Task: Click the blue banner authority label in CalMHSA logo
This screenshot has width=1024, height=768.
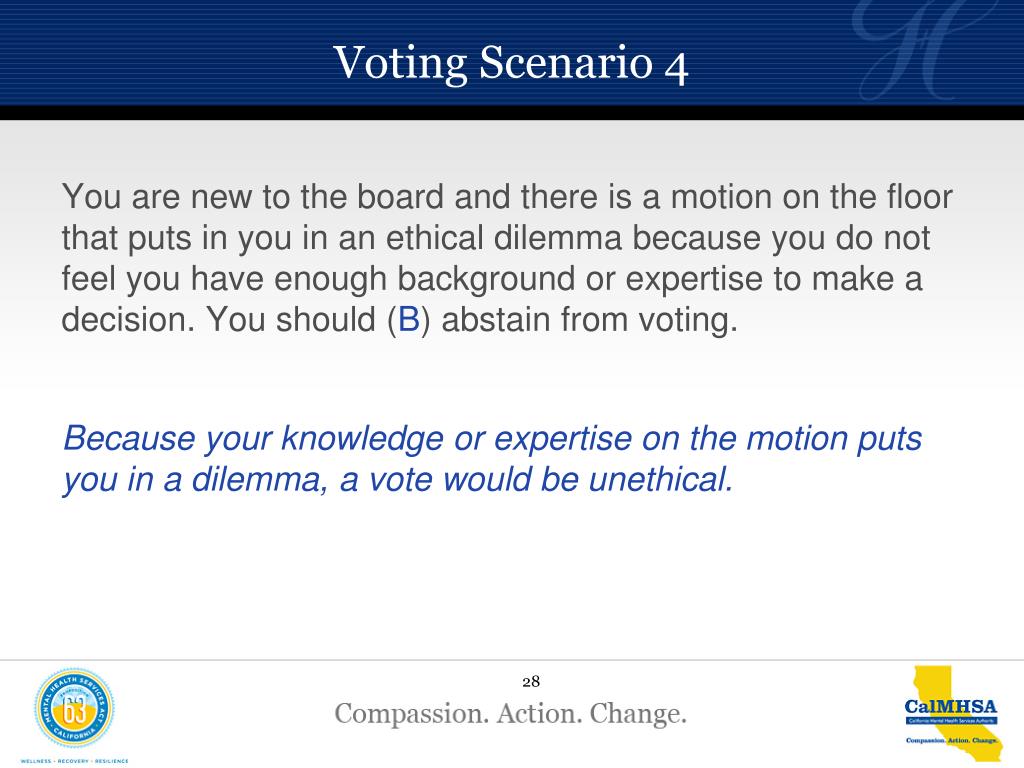Action: pyautogui.click(x=951, y=721)
